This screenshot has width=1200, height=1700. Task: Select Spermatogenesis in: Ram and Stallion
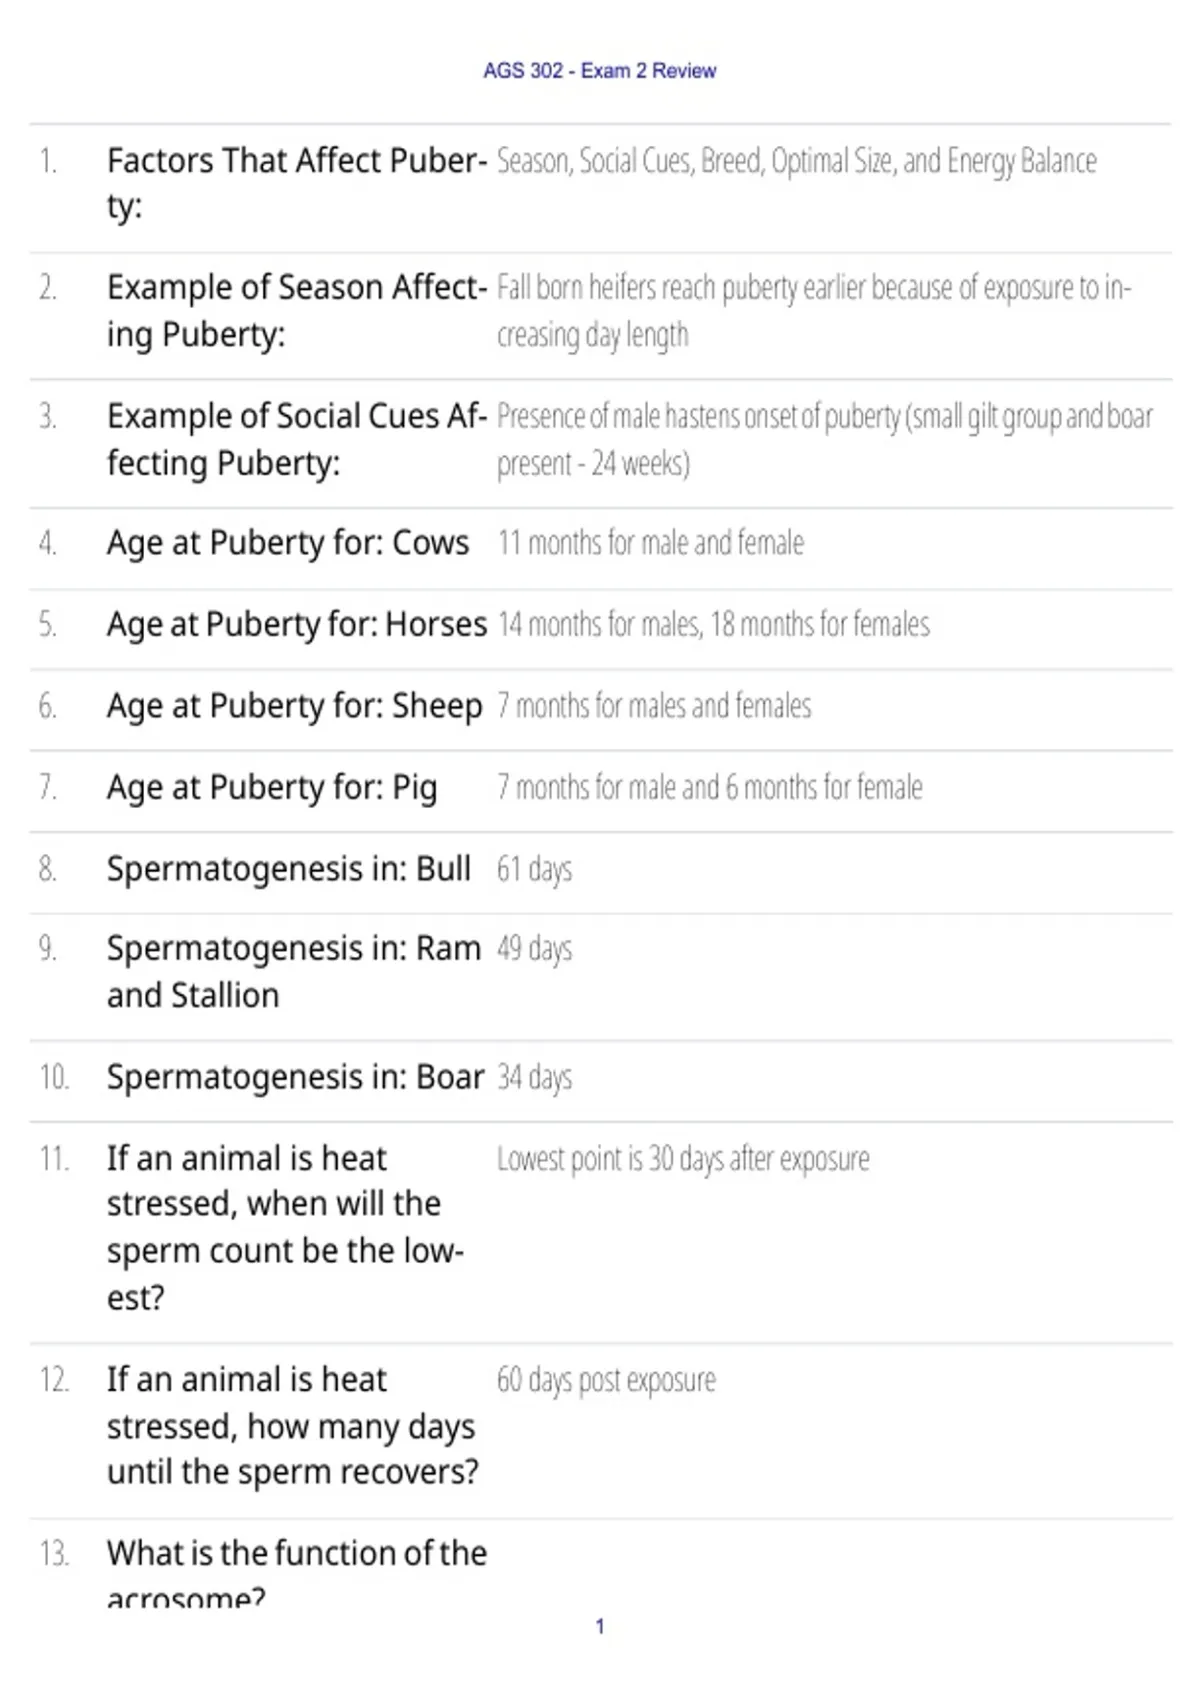coord(294,972)
